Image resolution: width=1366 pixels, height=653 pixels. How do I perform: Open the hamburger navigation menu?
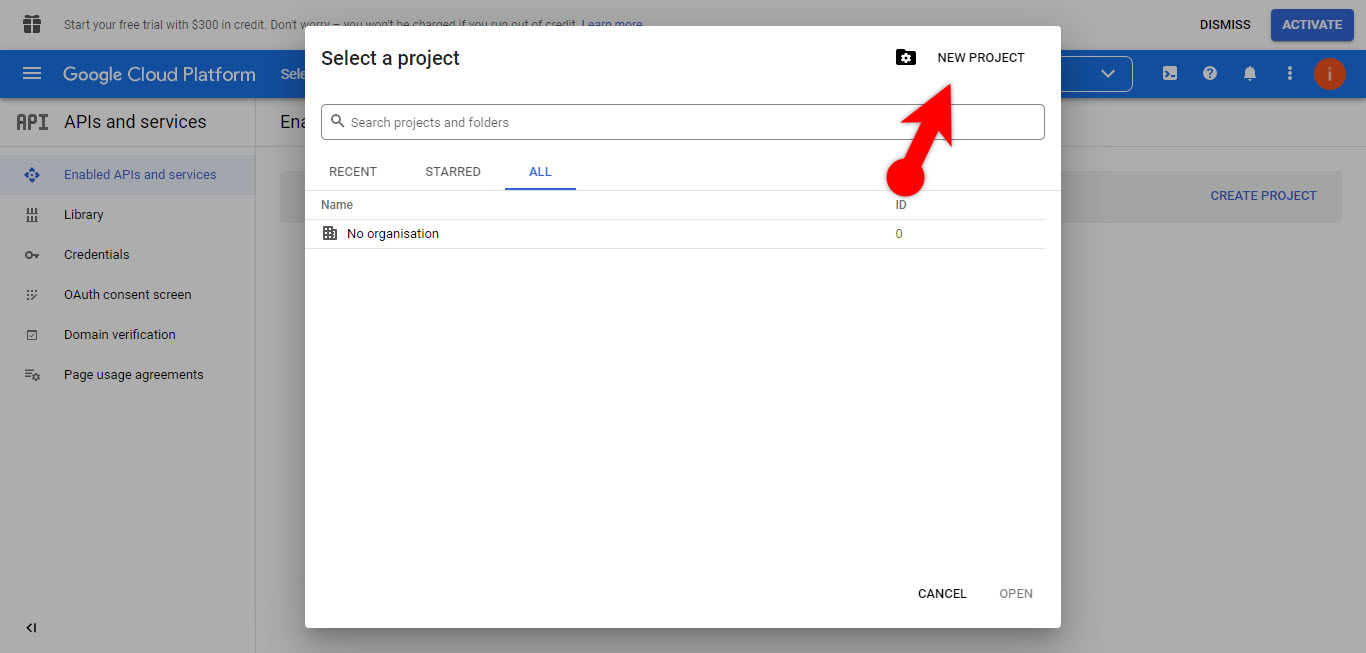click(x=32, y=73)
